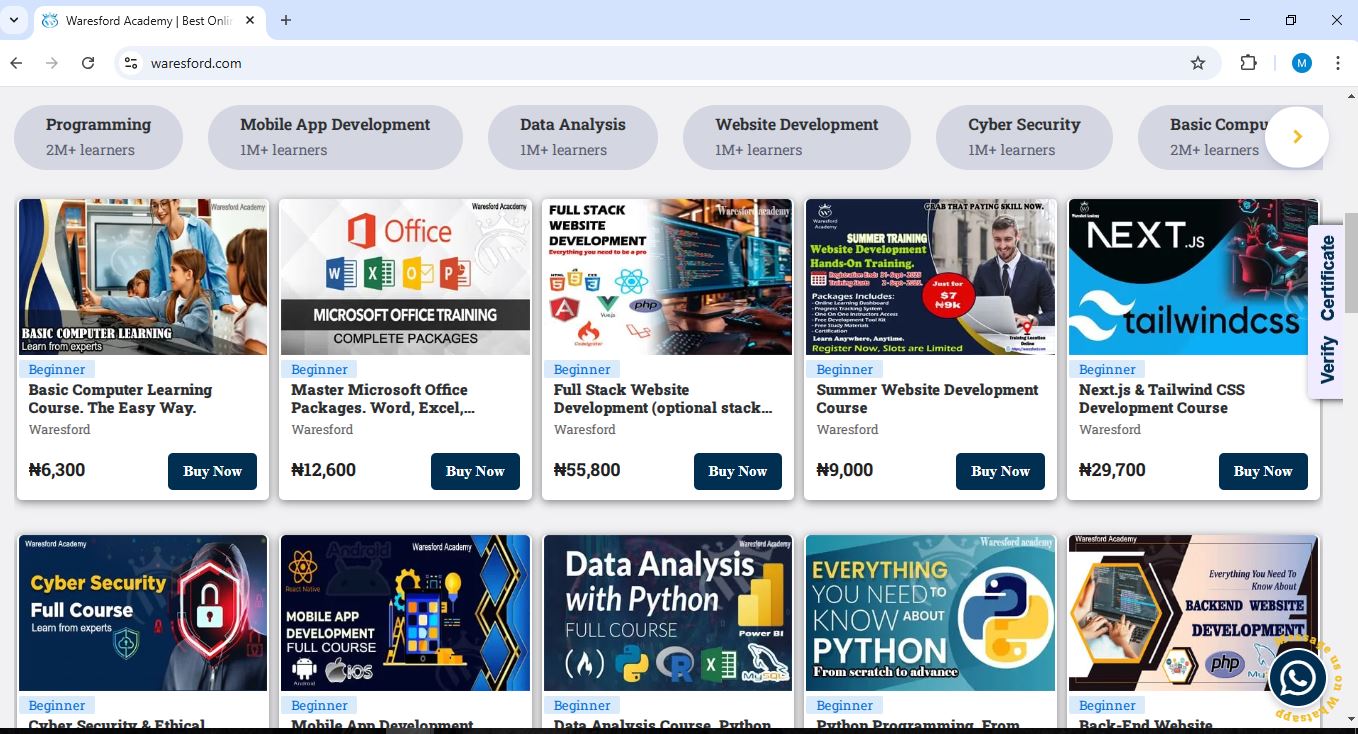Click Beginner badge on Basic Computer card
Viewport: 1358px width, 734px height.
point(57,369)
